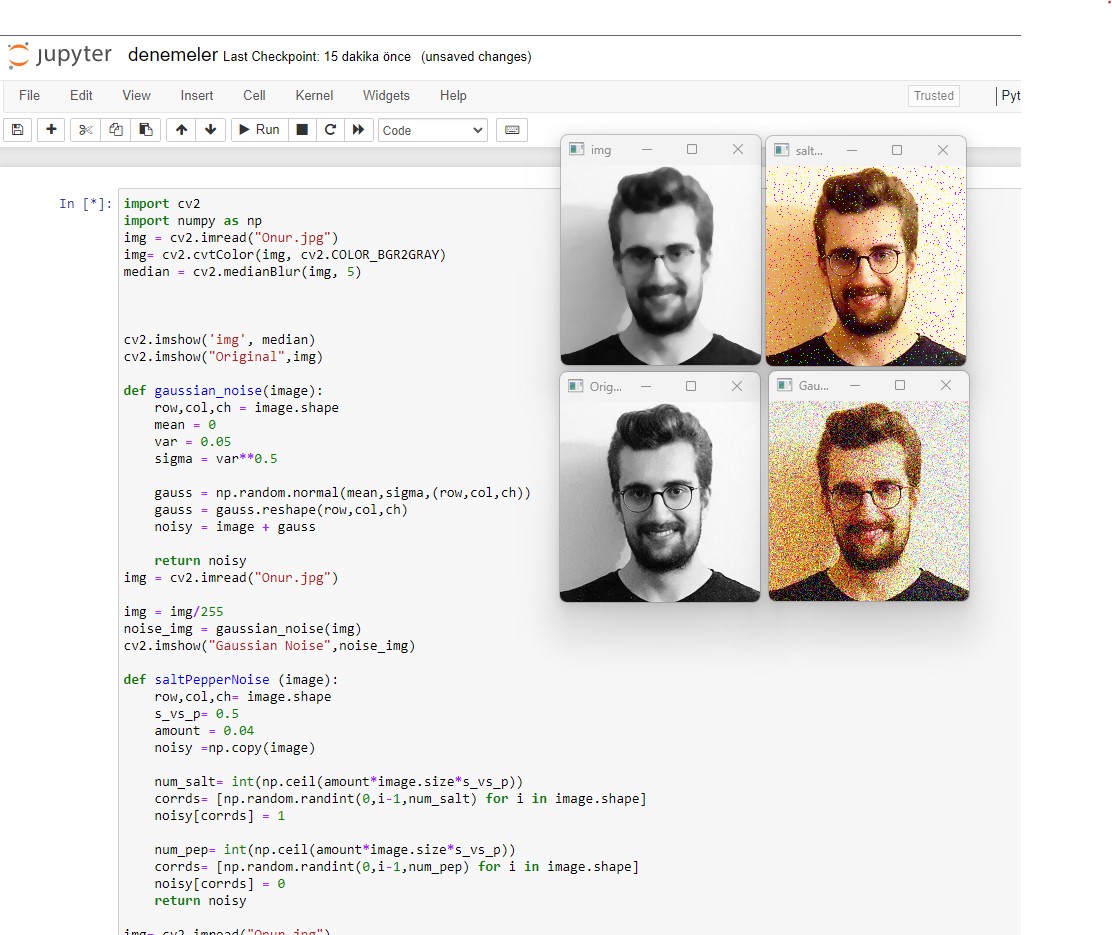Maximize the Orig... window
Viewport: 1112px width, 935px height.
(691, 386)
